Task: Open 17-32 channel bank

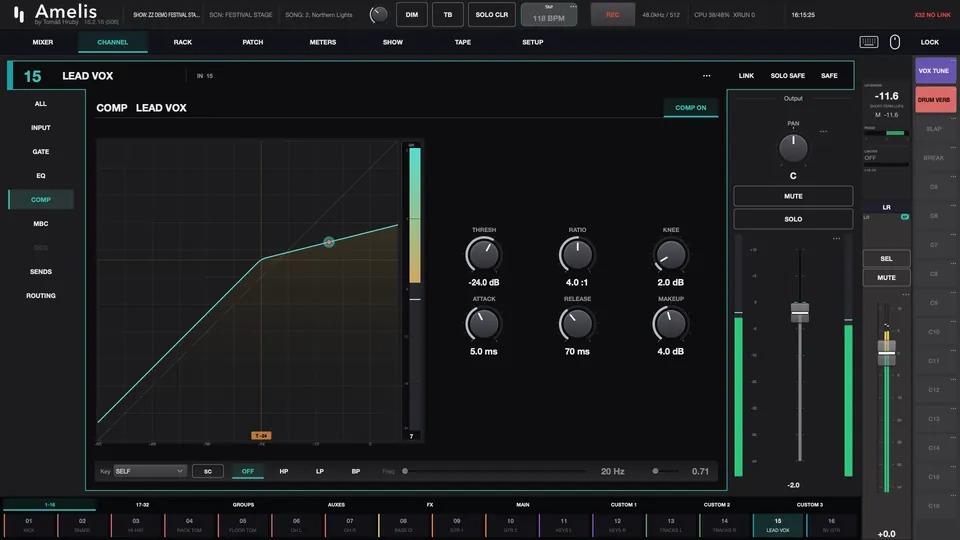Action: [x=142, y=505]
